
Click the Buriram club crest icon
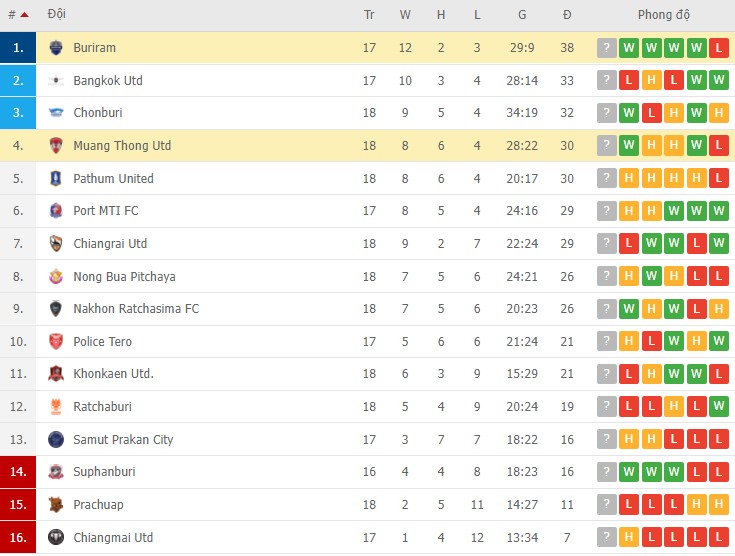point(55,48)
